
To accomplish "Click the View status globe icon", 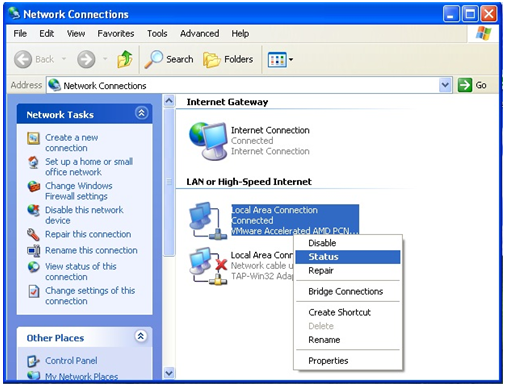I will tap(33, 267).
